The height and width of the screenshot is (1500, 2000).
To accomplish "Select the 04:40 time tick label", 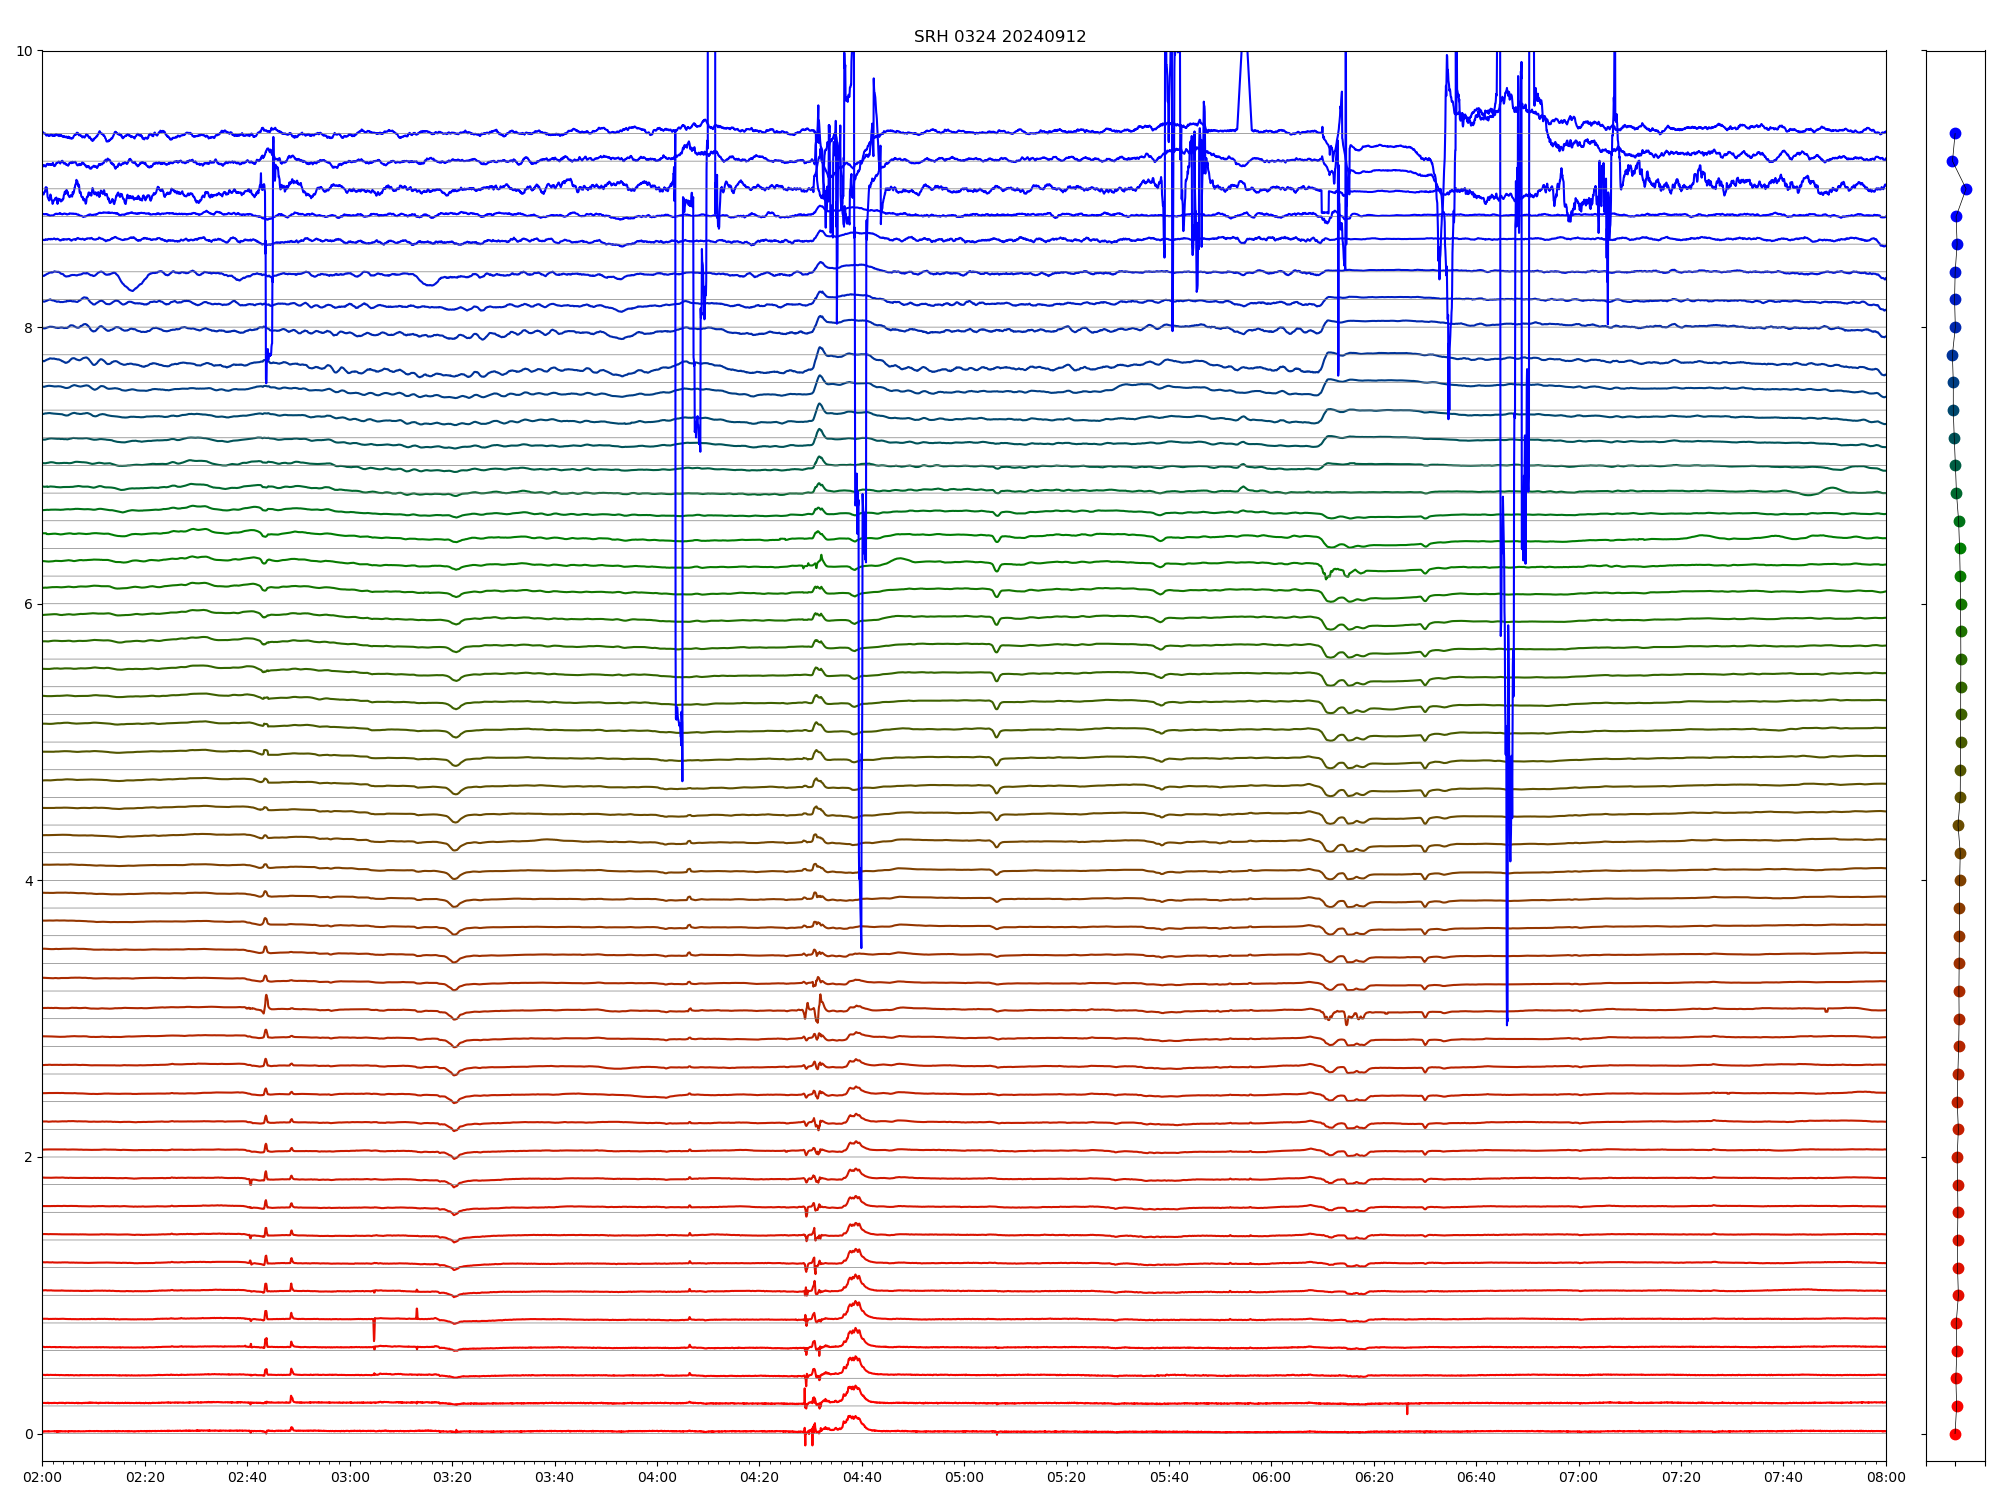I will pos(862,1477).
